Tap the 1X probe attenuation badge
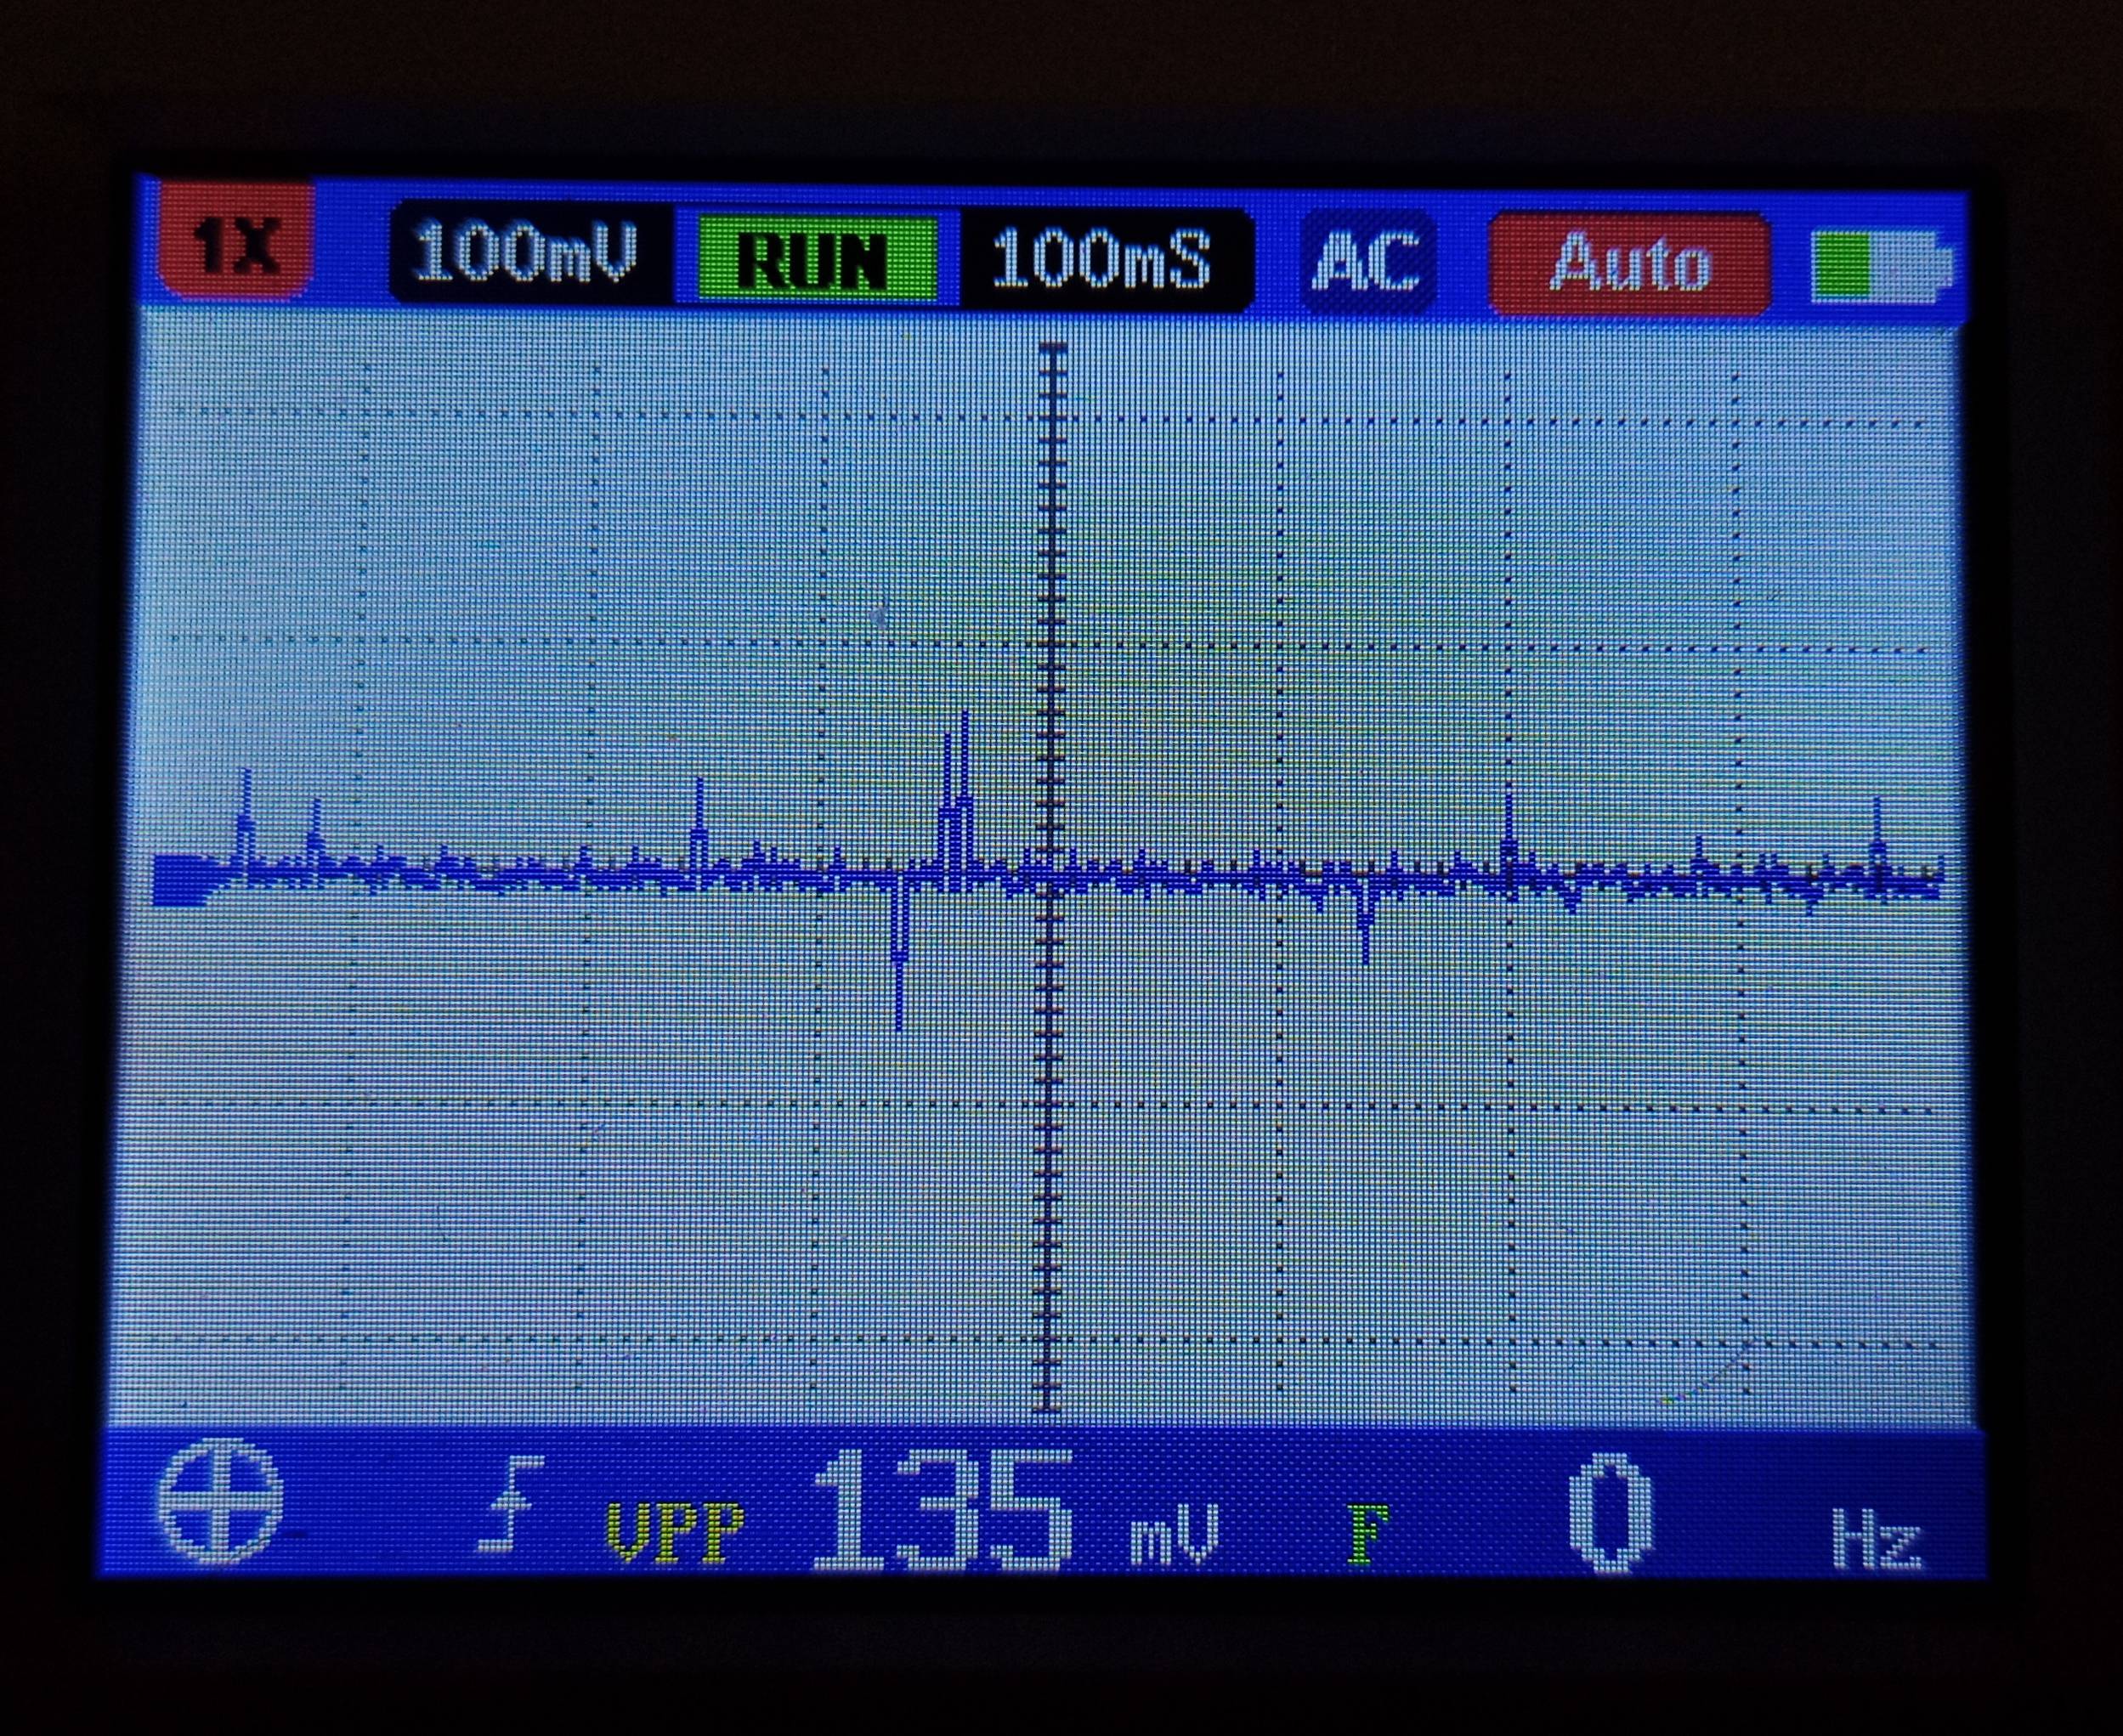Image resolution: width=2123 pixels, height=1736 pixels. (x=237, y=245)
